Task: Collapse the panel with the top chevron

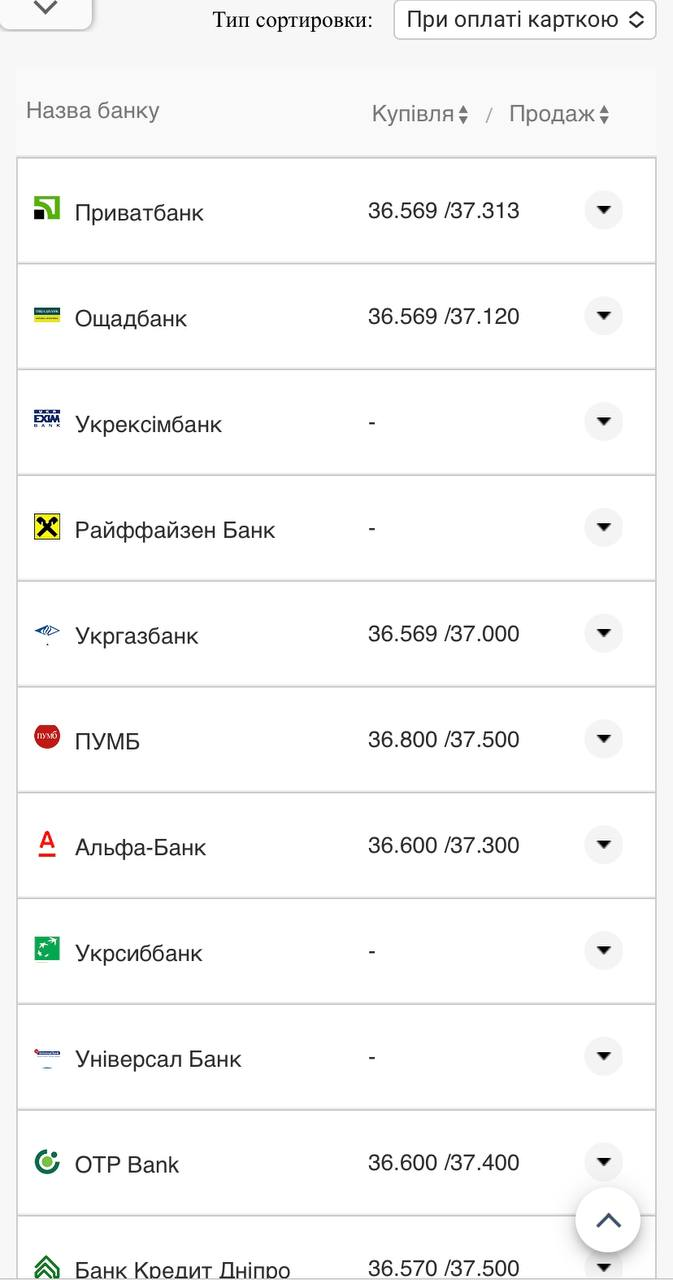Action: (x=46, y=9)
